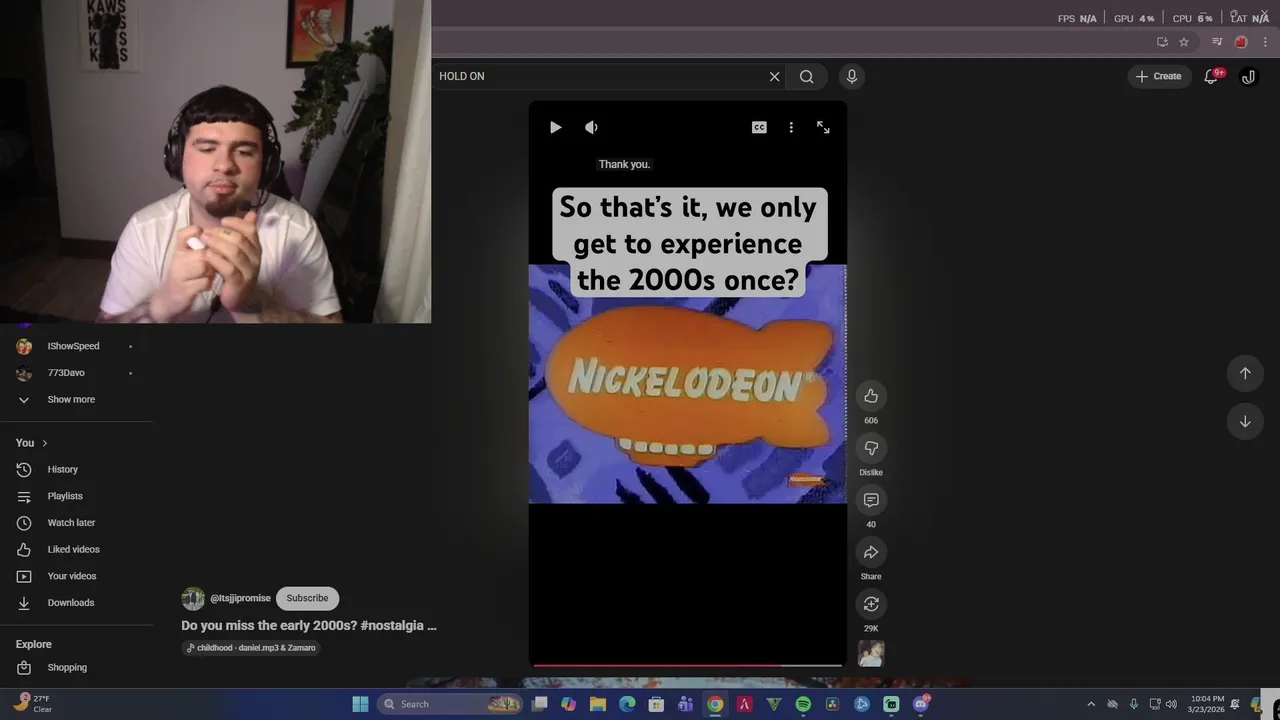Click the Windows taskbar Search box

pos(448,704)
